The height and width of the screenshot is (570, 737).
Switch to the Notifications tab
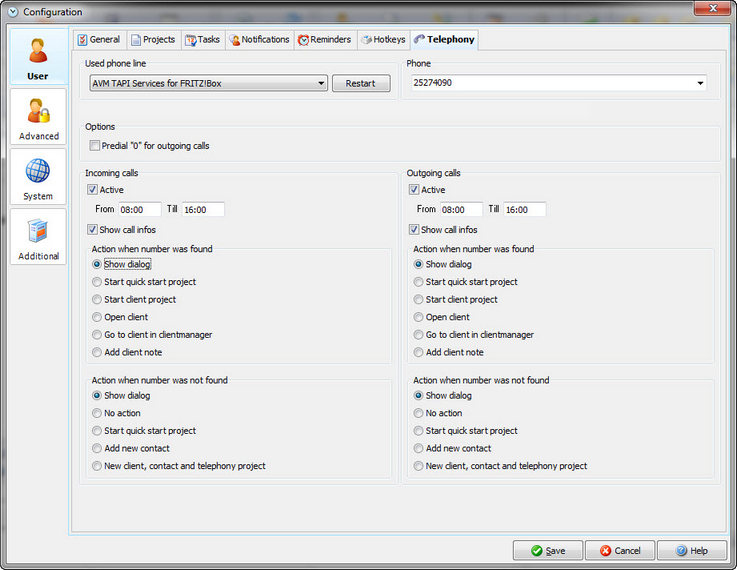pos(259,39)
